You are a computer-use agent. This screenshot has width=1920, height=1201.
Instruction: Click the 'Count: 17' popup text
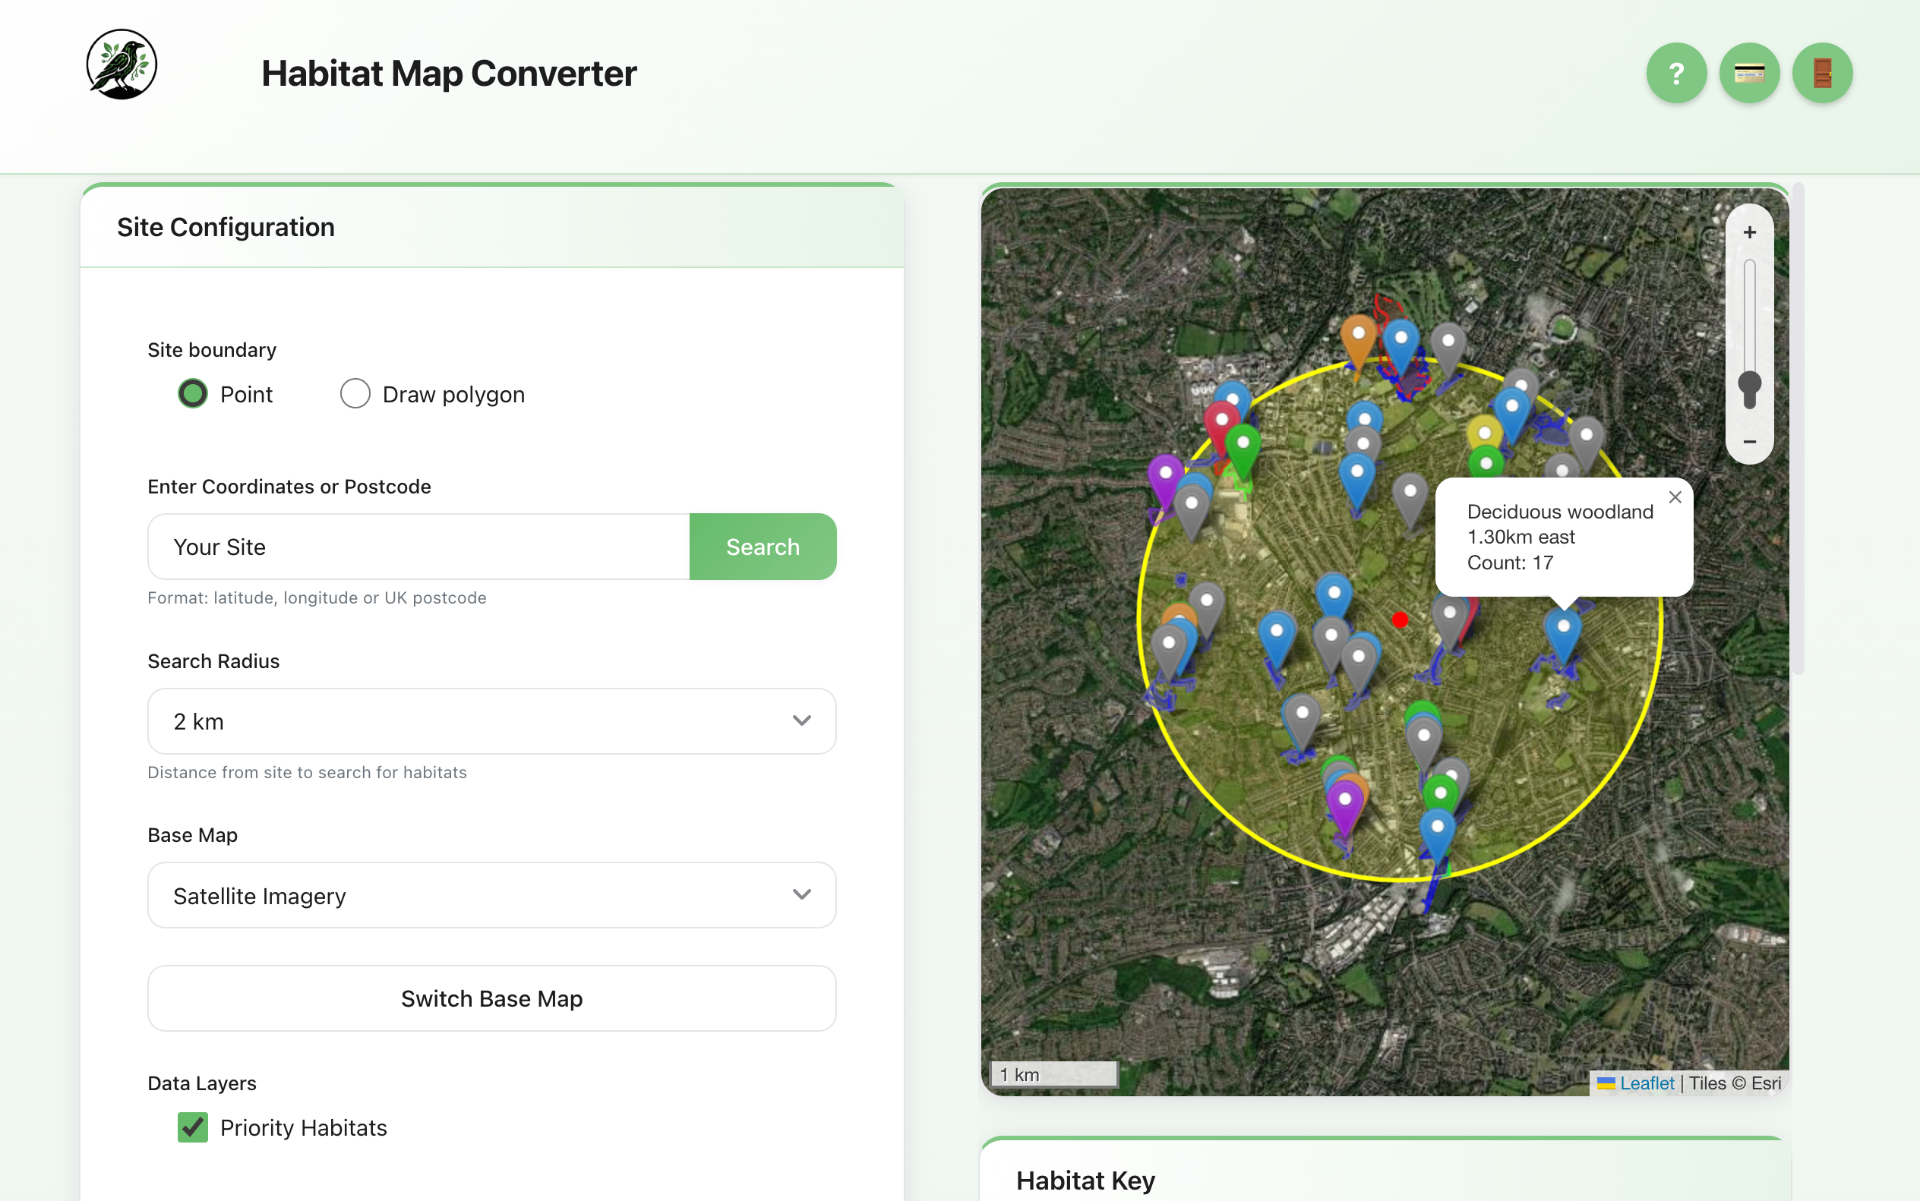coord(1510,562)
